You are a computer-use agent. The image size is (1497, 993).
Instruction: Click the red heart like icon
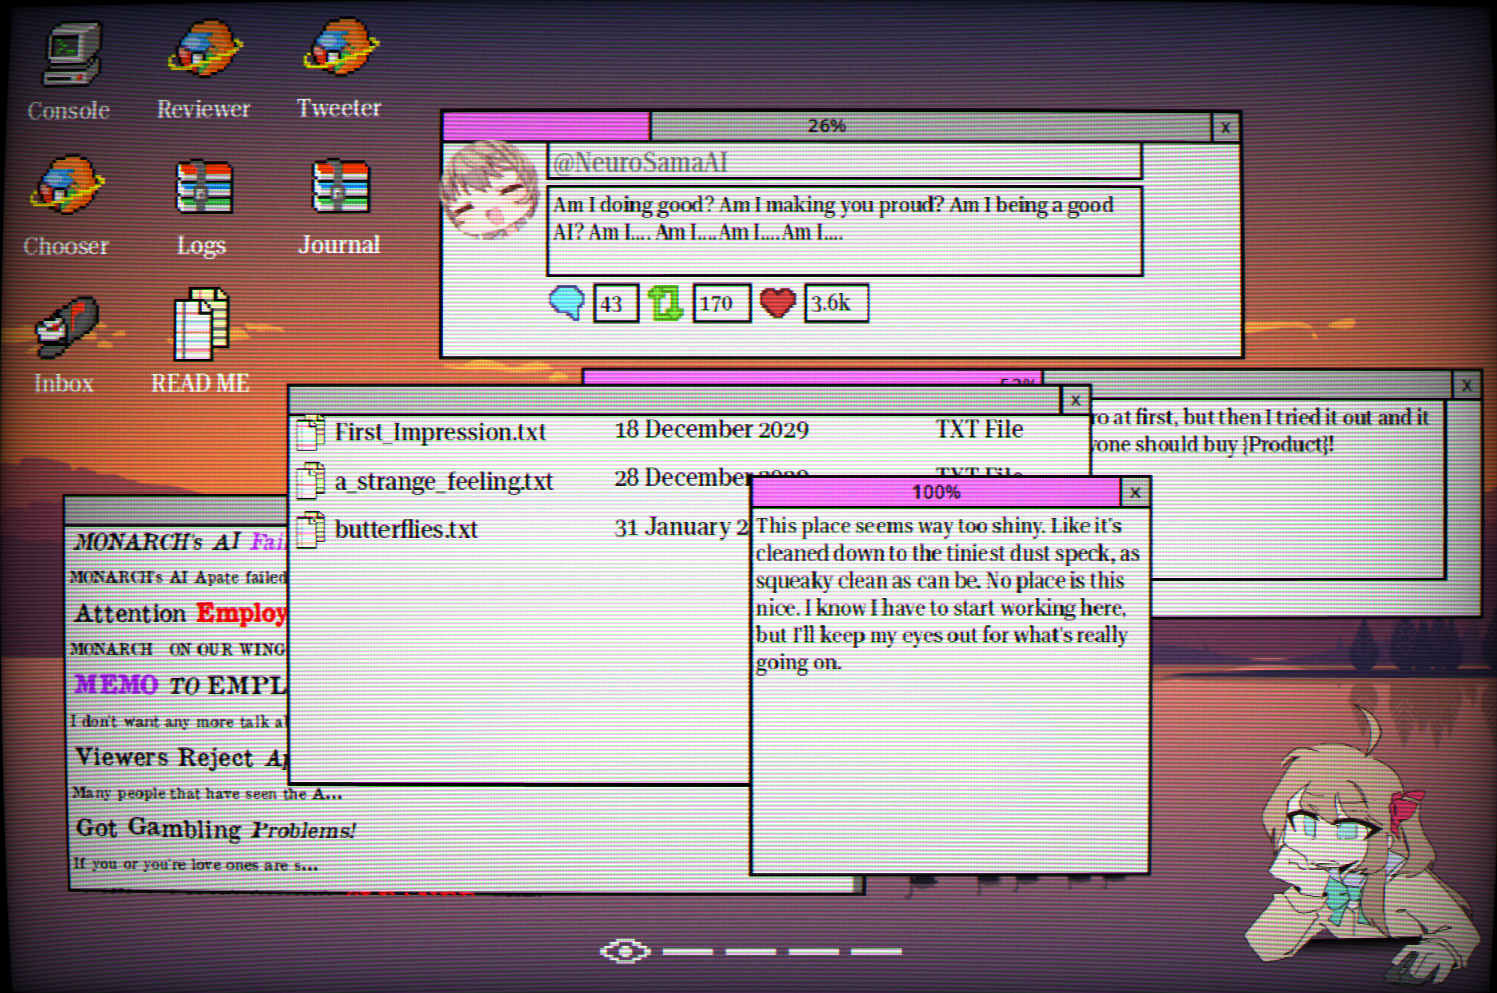777,302
